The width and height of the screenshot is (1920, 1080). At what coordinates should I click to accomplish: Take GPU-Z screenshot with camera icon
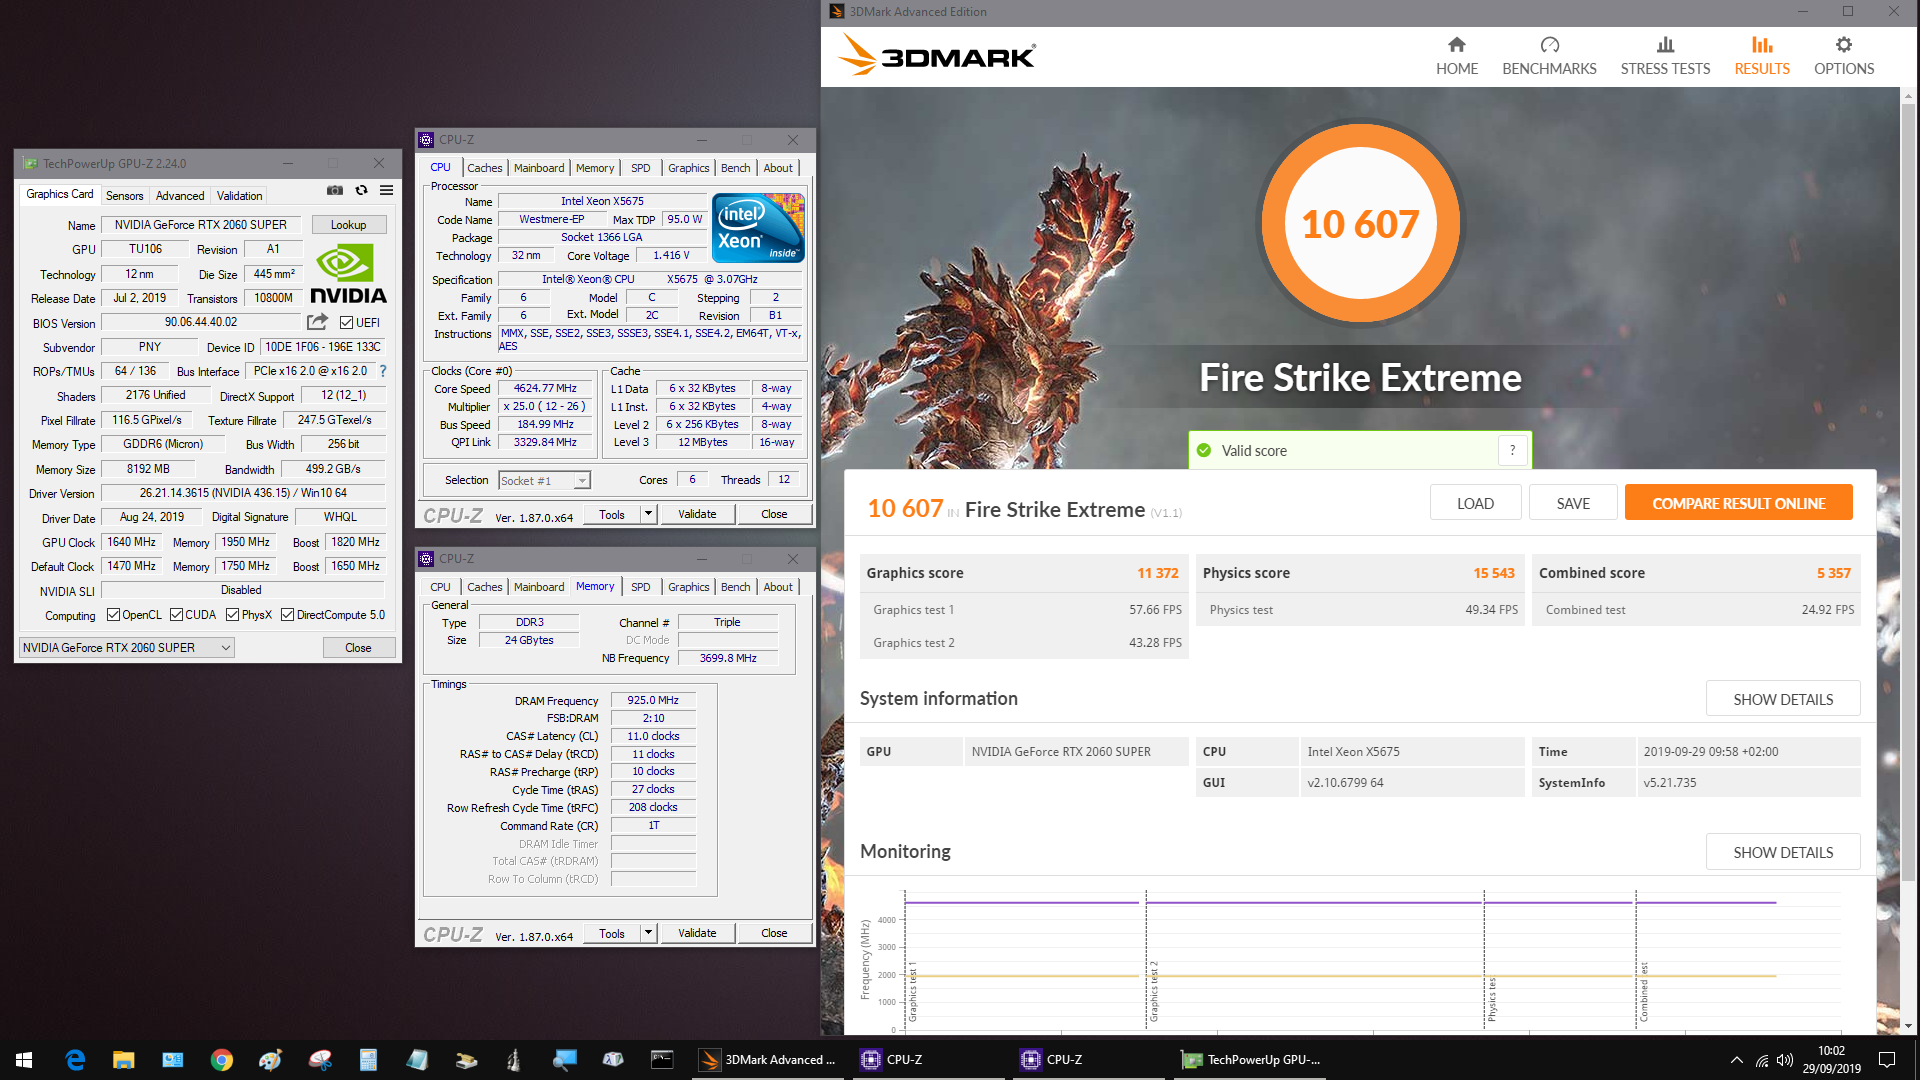tap(335, 190)
